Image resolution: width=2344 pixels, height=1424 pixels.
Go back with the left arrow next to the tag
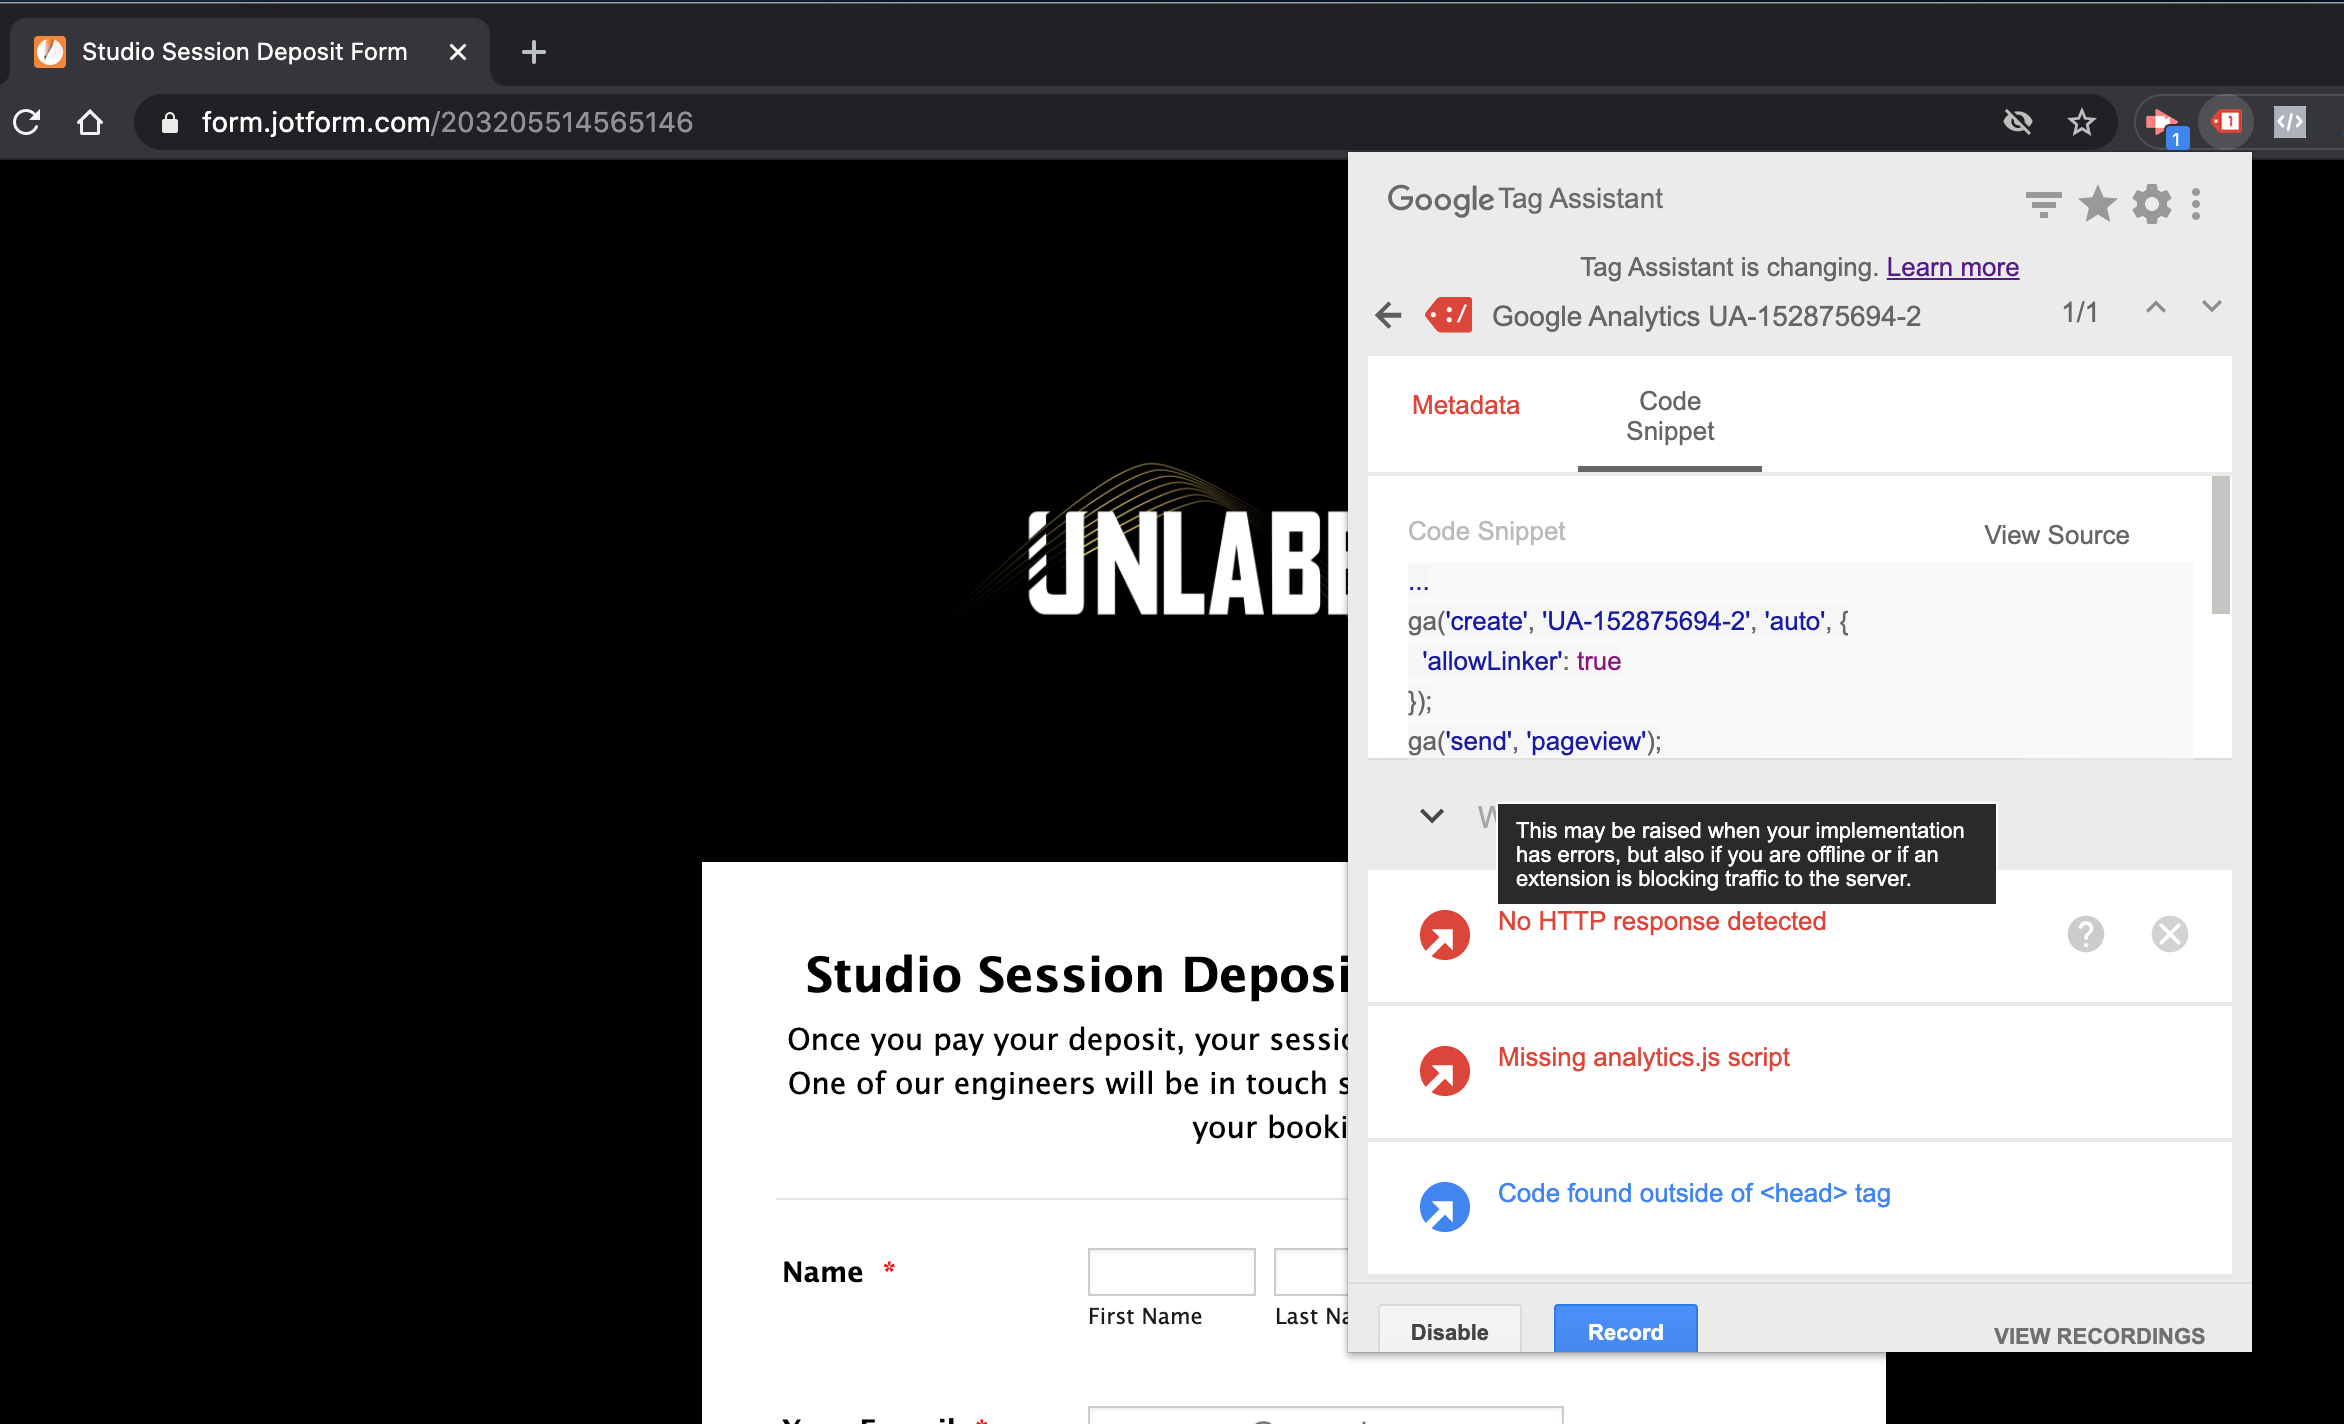[1388, 316]
